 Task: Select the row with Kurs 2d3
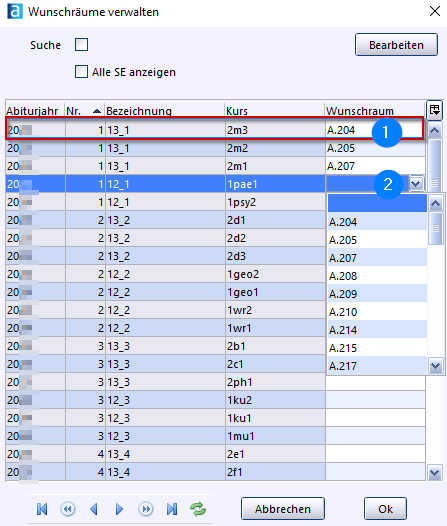(x=166, y=256)
